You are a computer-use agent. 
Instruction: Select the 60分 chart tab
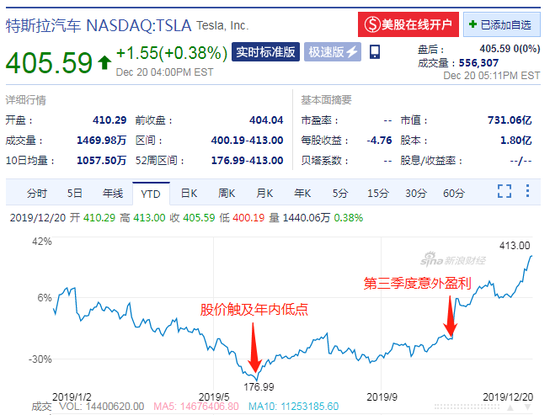click(454, 193)
